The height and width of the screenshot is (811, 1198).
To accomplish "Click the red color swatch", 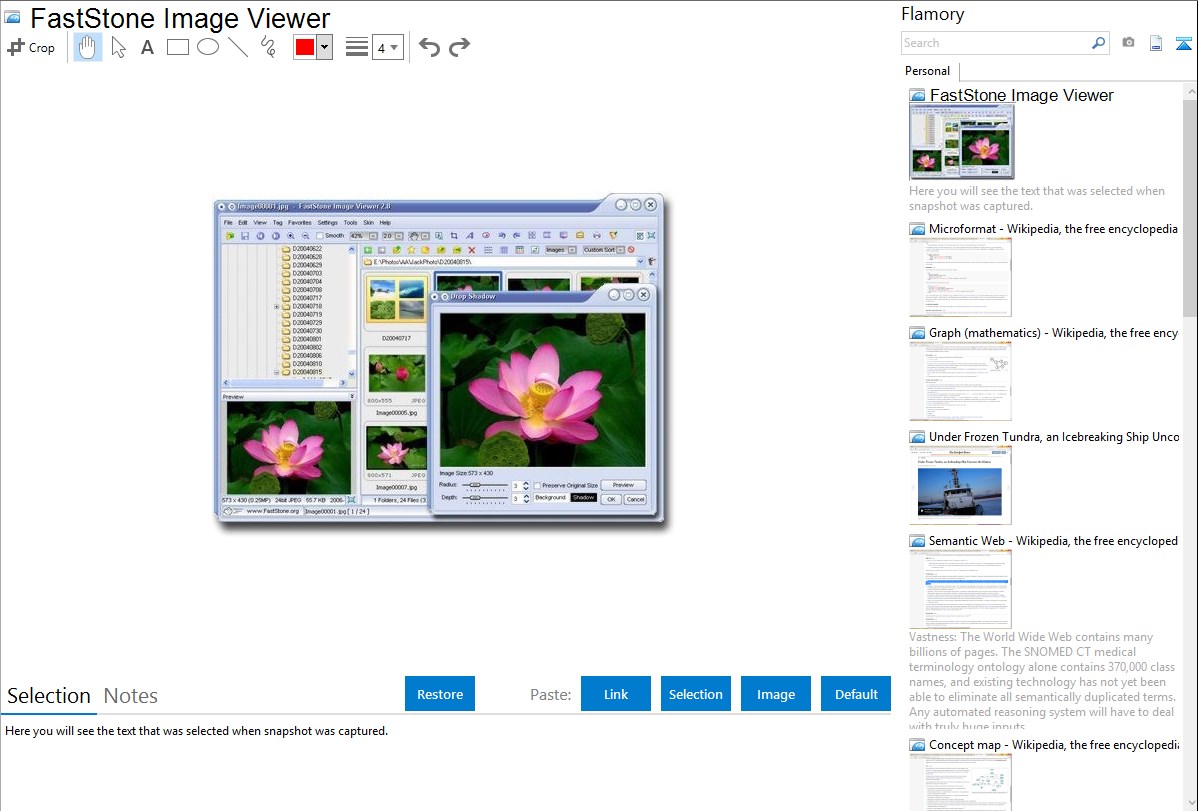I will click(x=305, y=47).
